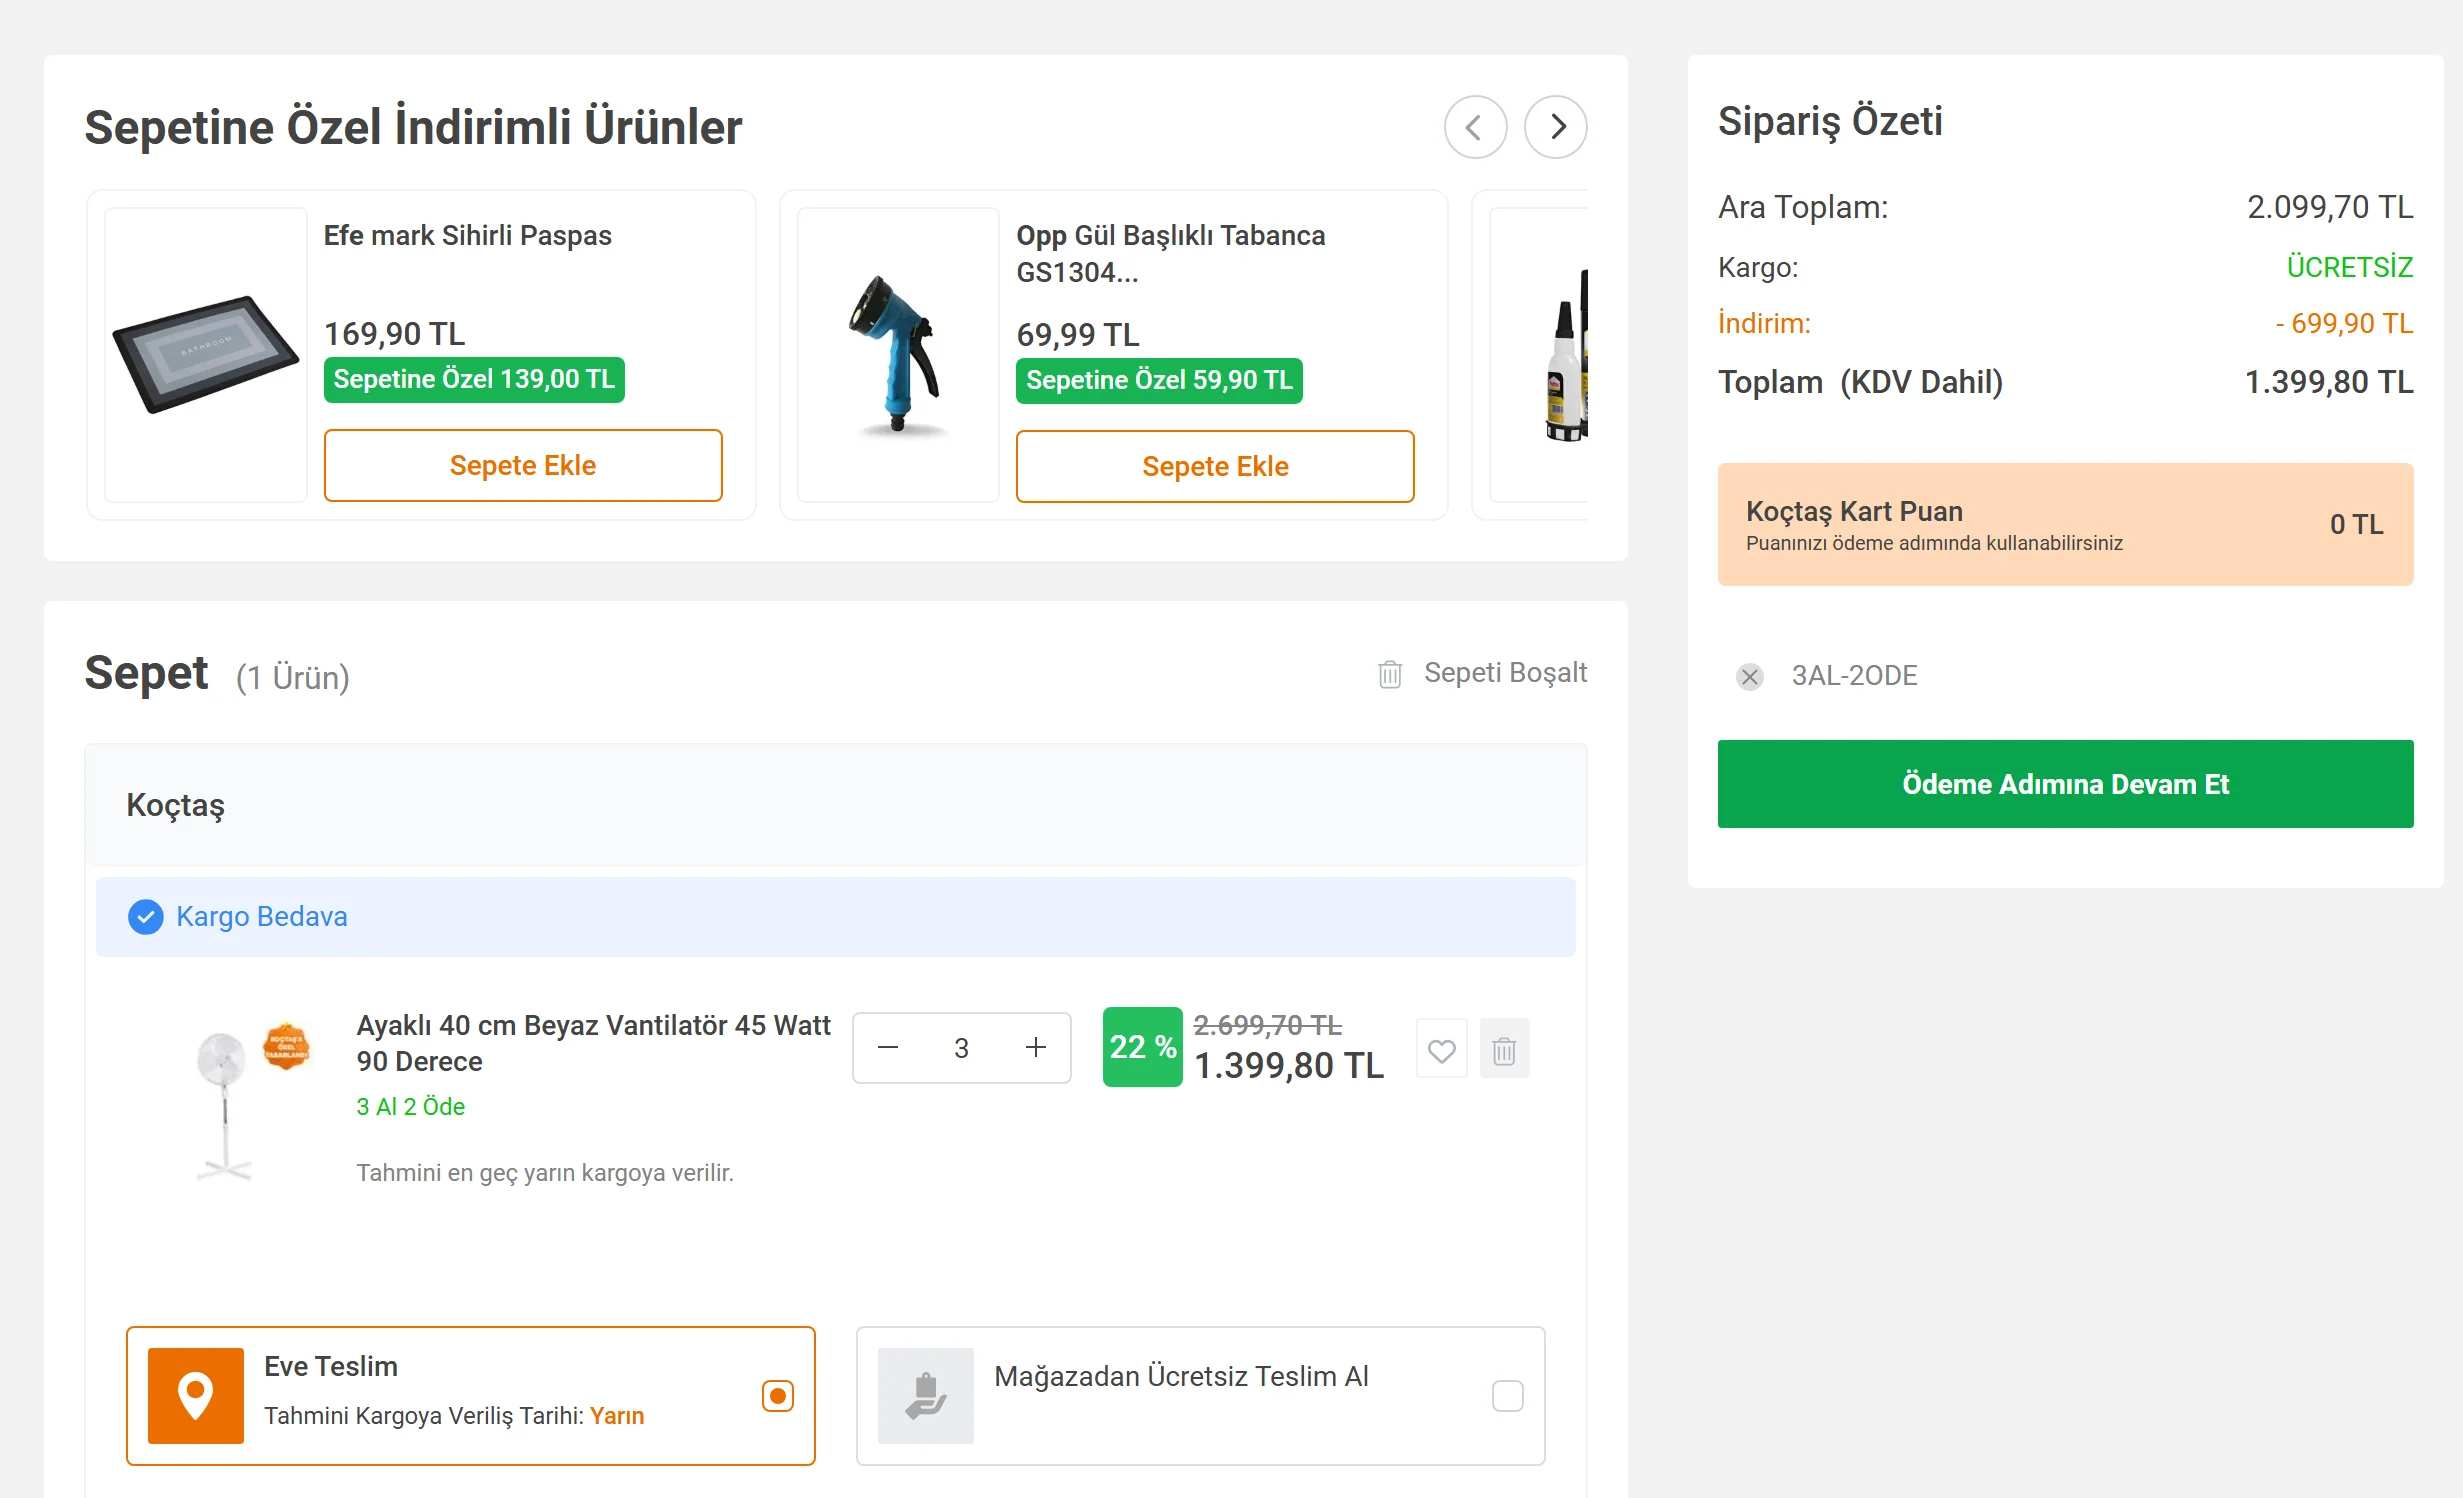The height and width of the screenshot is (1498, 2463).
Task: Click the Kargo Bedava text
Action: (x=262, y=917)
